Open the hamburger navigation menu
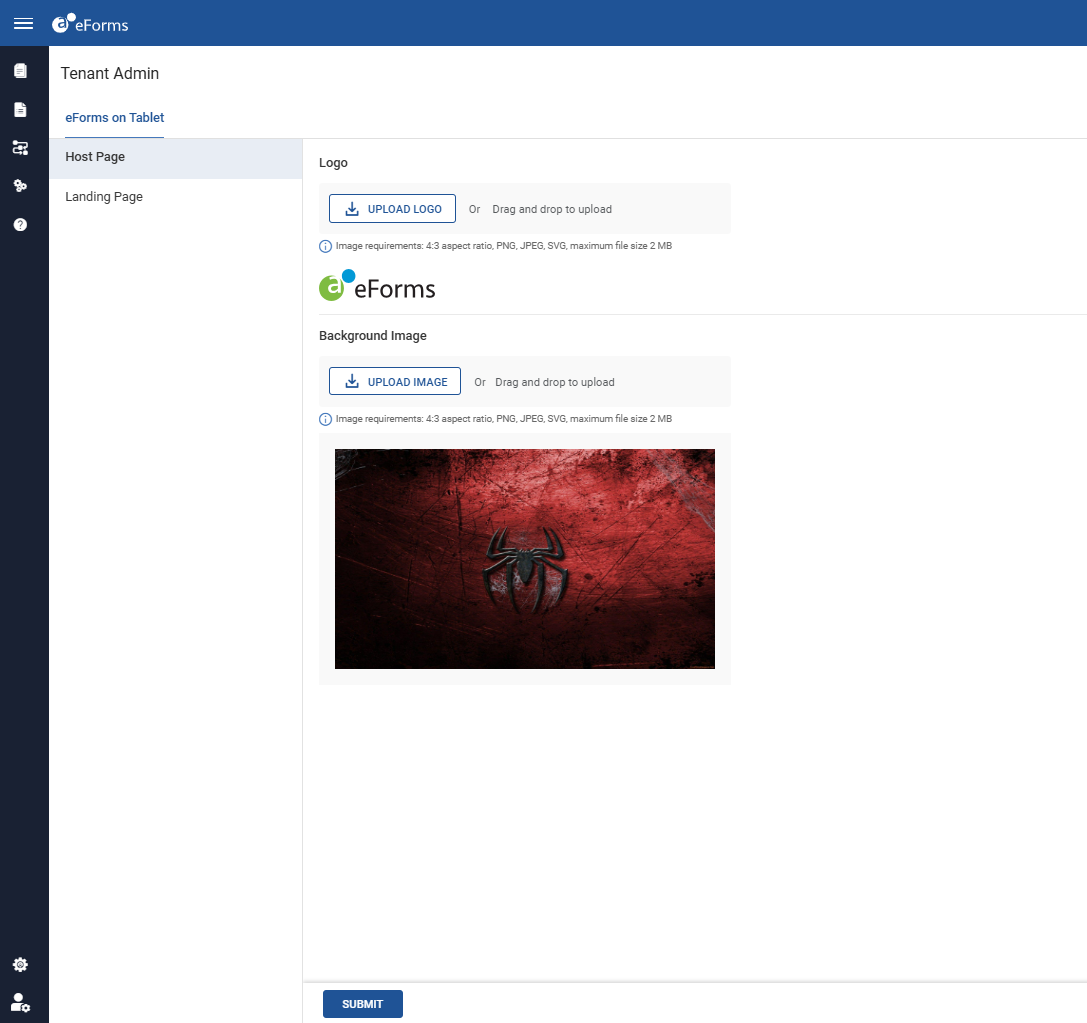The width and height of the screenshot is (1087, 1023). [23, 24]
